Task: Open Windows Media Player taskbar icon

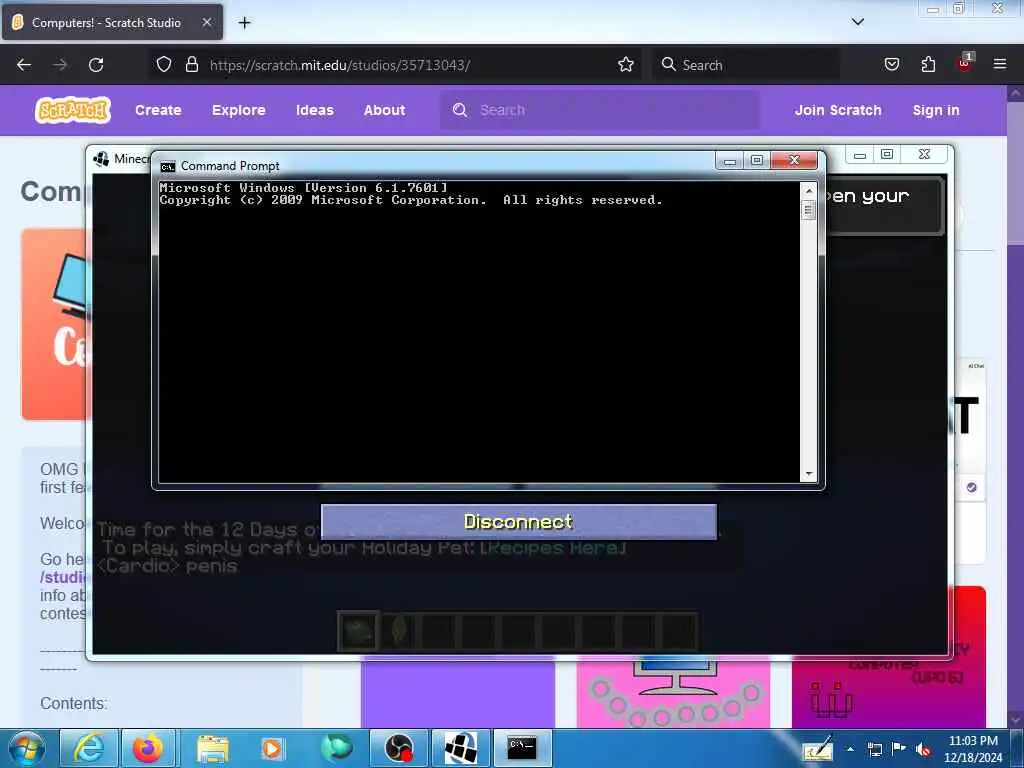Action: tap(274, 748)
